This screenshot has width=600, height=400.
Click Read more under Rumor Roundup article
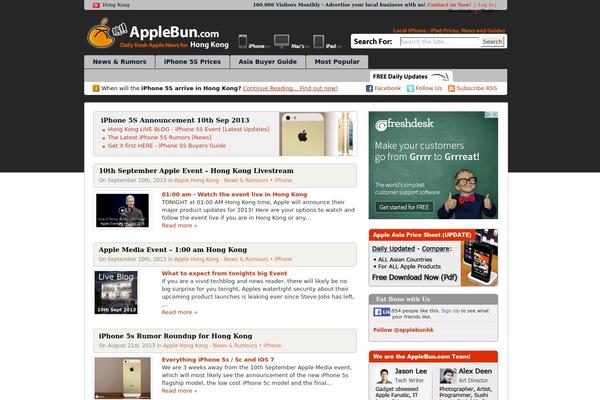[179, 391]
